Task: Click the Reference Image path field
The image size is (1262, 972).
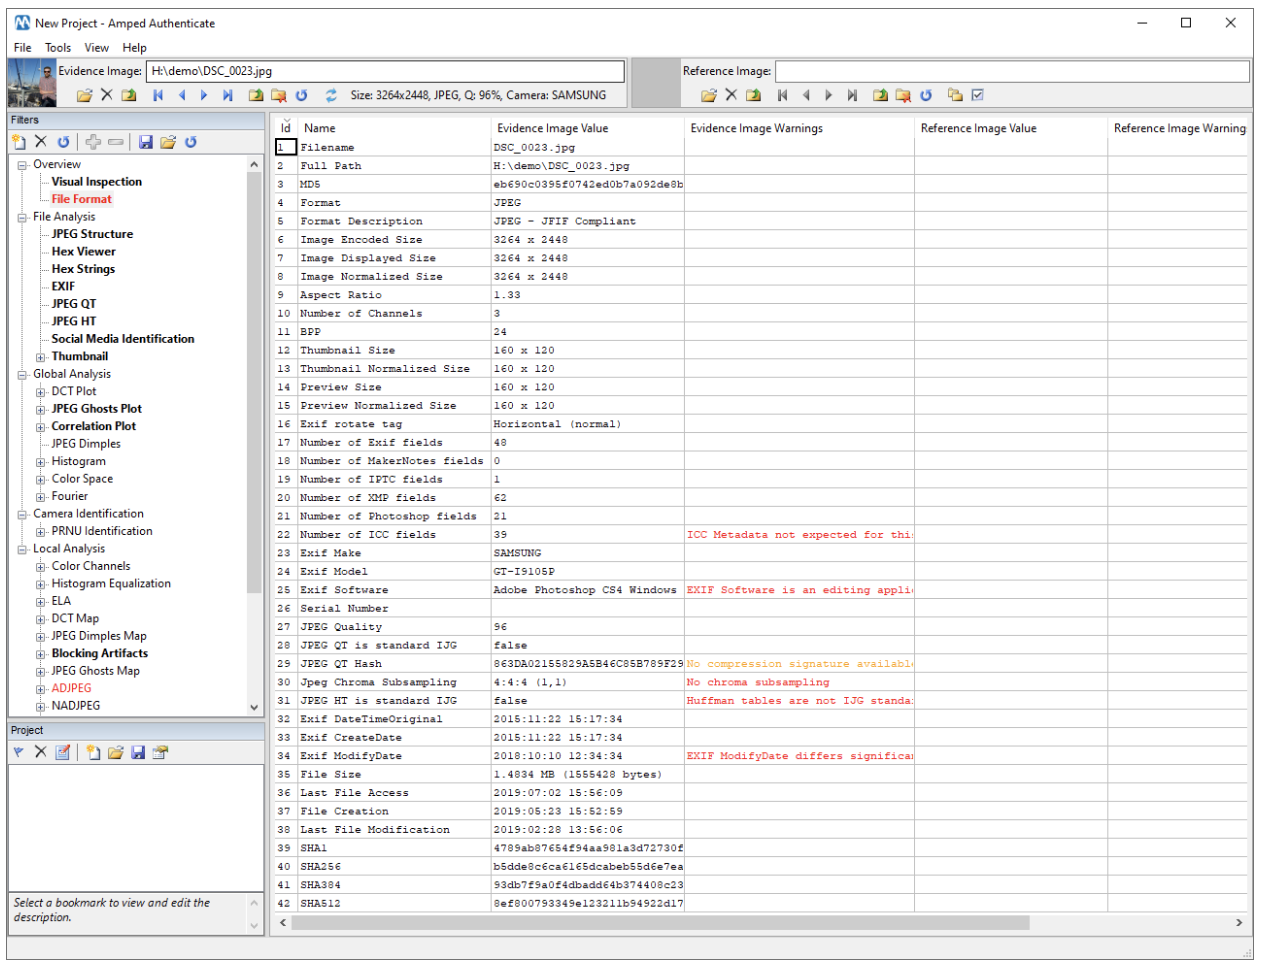Action: tap(1012, 71)
